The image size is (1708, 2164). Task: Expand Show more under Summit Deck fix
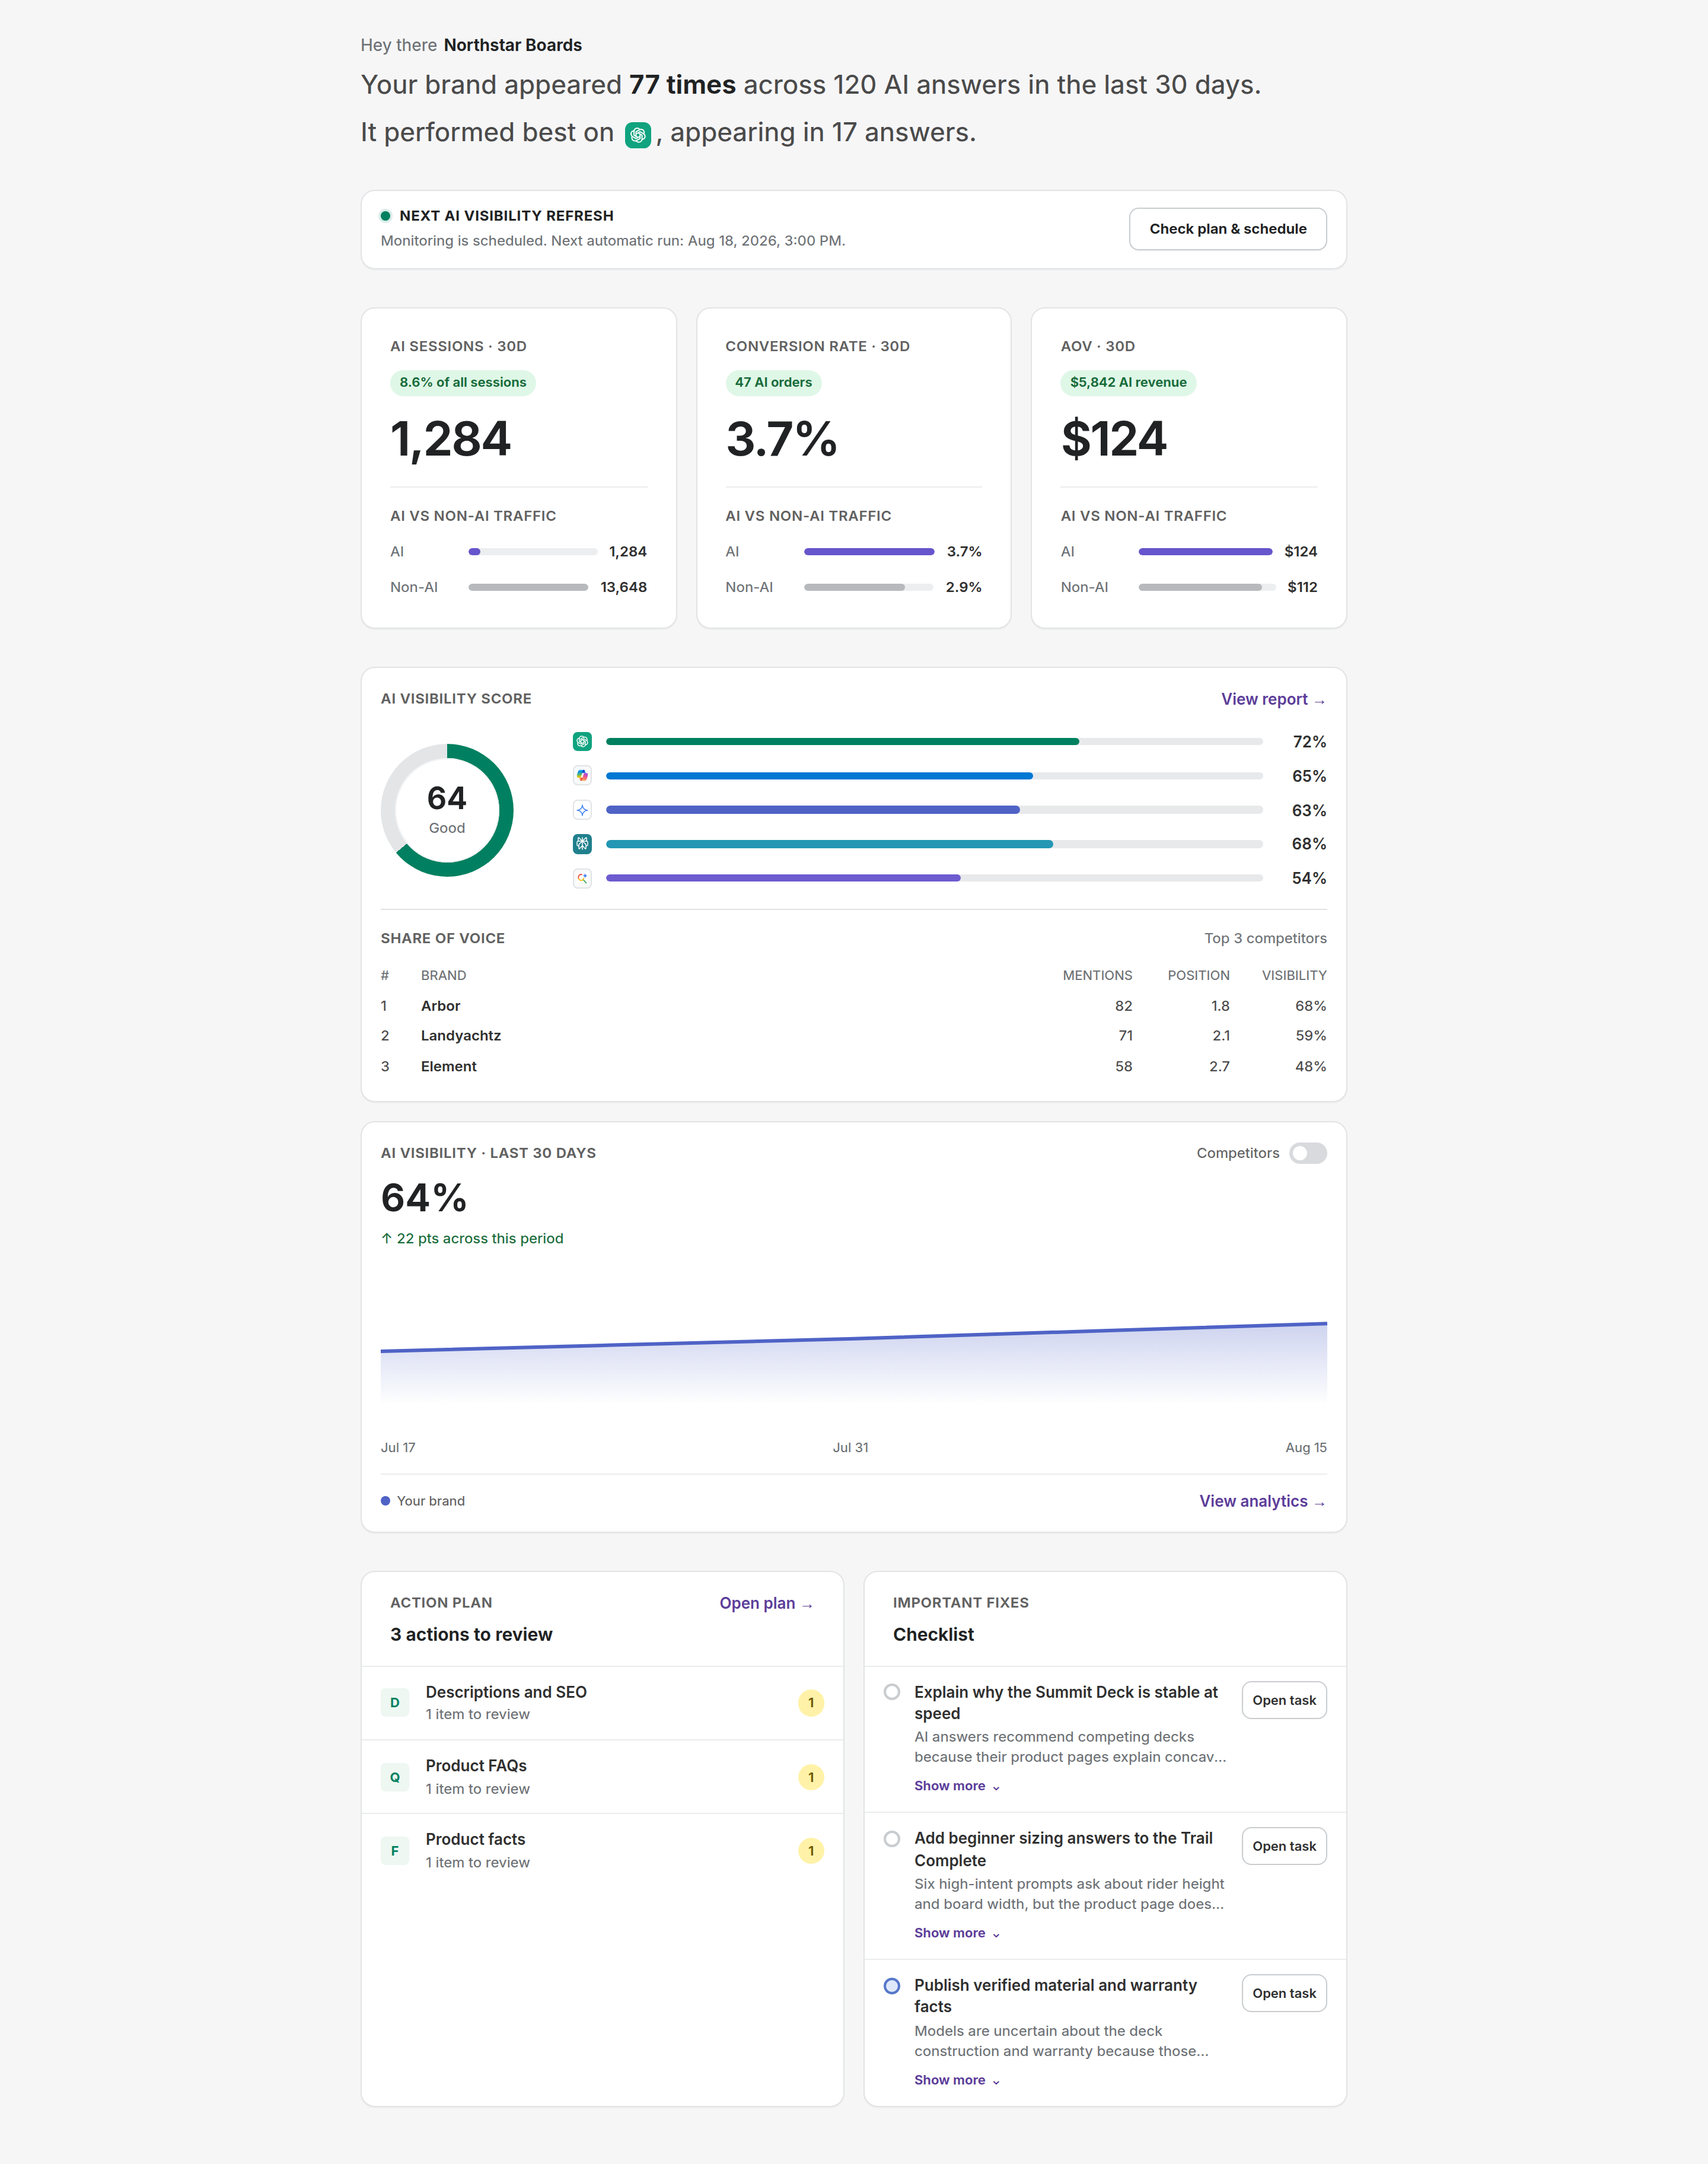click(957, 1786)
